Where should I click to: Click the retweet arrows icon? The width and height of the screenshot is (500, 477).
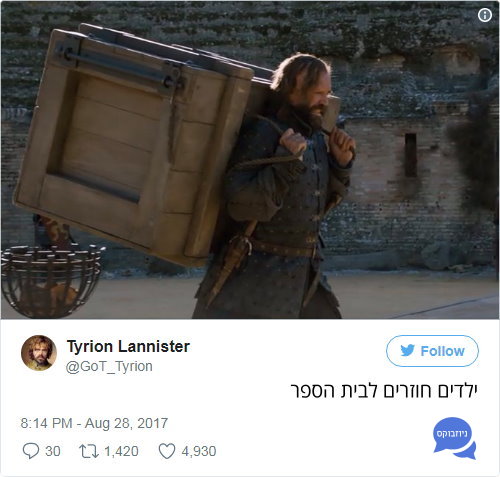[89, 451]
